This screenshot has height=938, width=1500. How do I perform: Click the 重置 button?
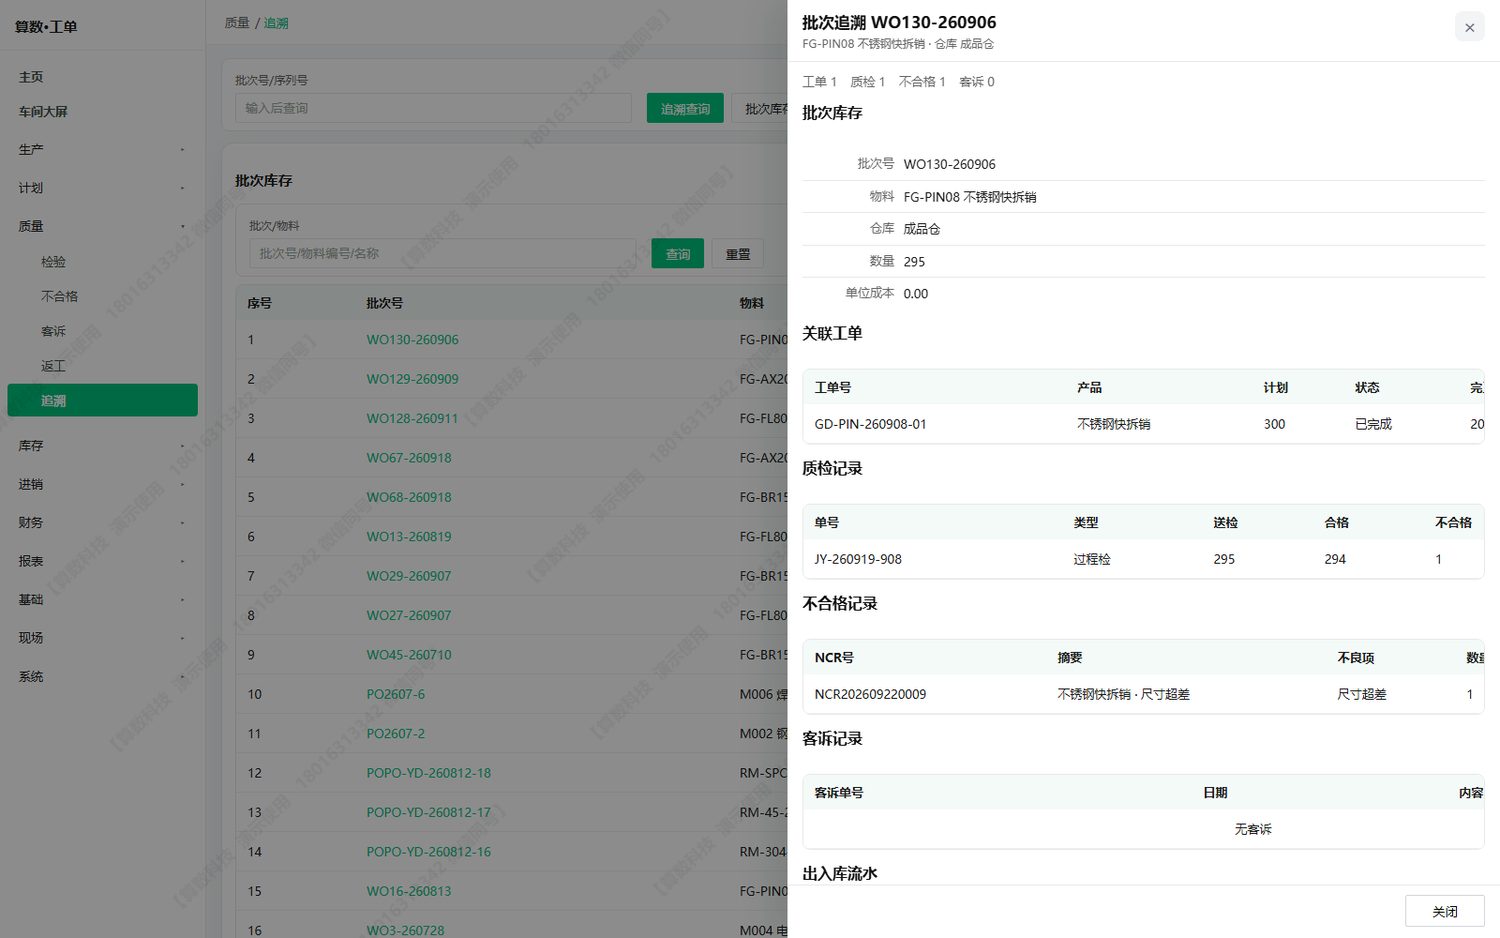(x=738, y=254)
